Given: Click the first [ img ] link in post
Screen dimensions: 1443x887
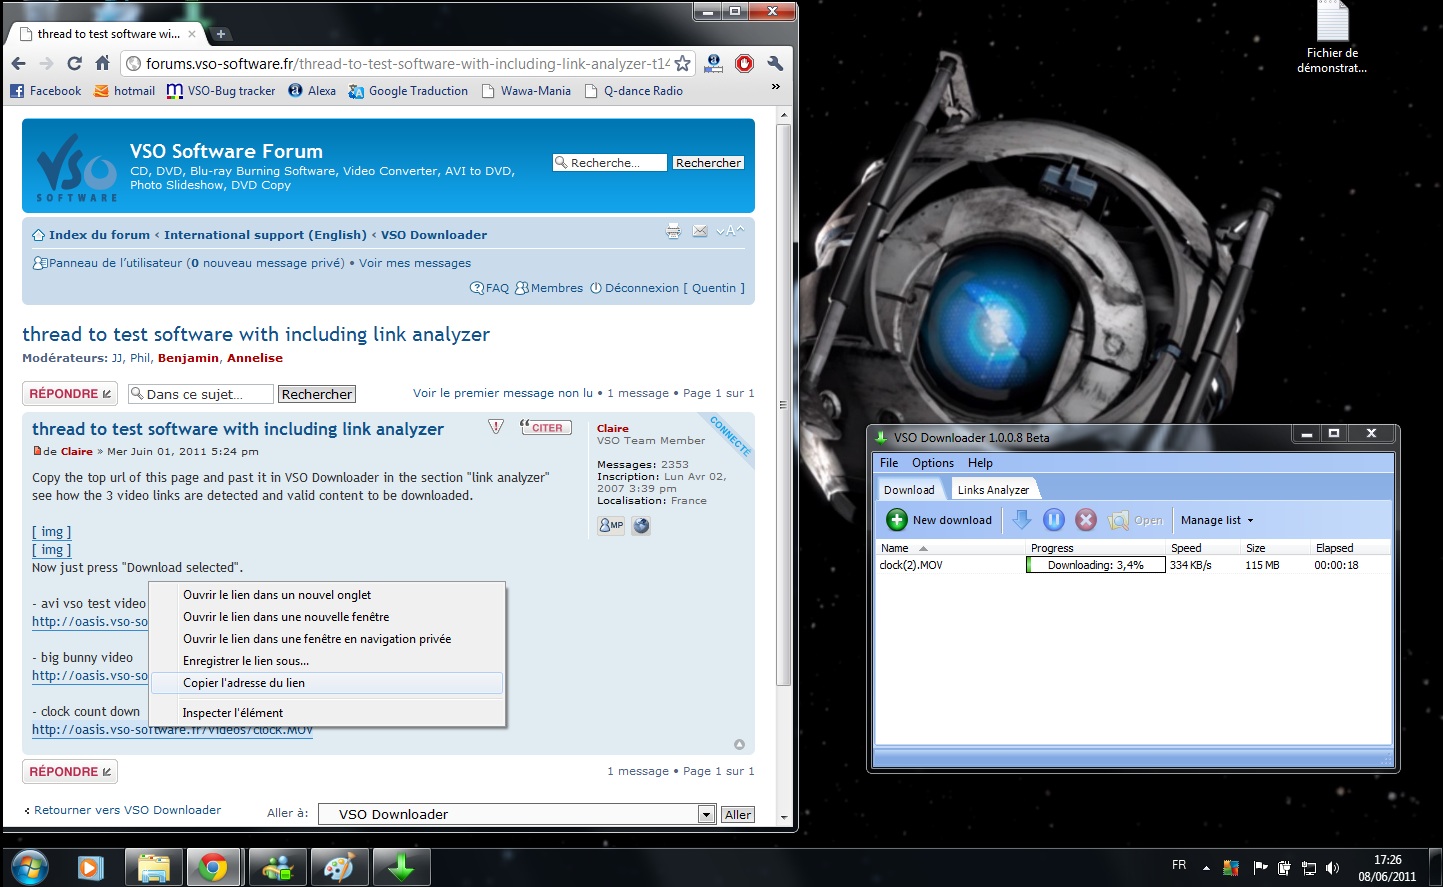Looking at the screenshot, I should (52, 532).
